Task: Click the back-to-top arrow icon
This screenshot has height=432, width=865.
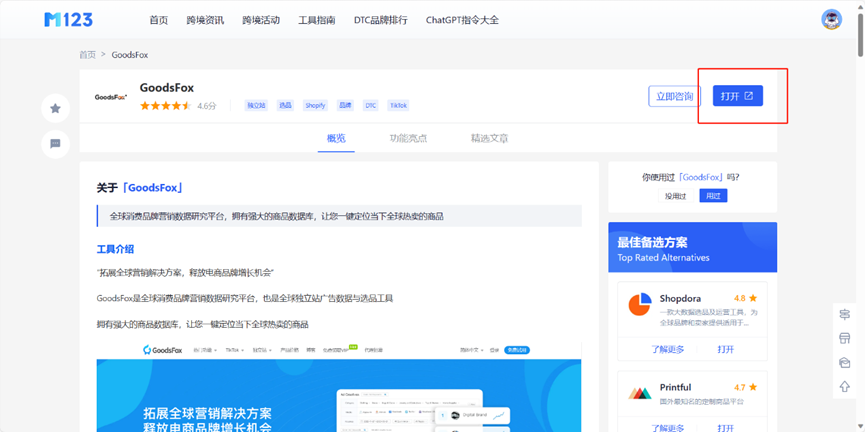Action: 844,386
